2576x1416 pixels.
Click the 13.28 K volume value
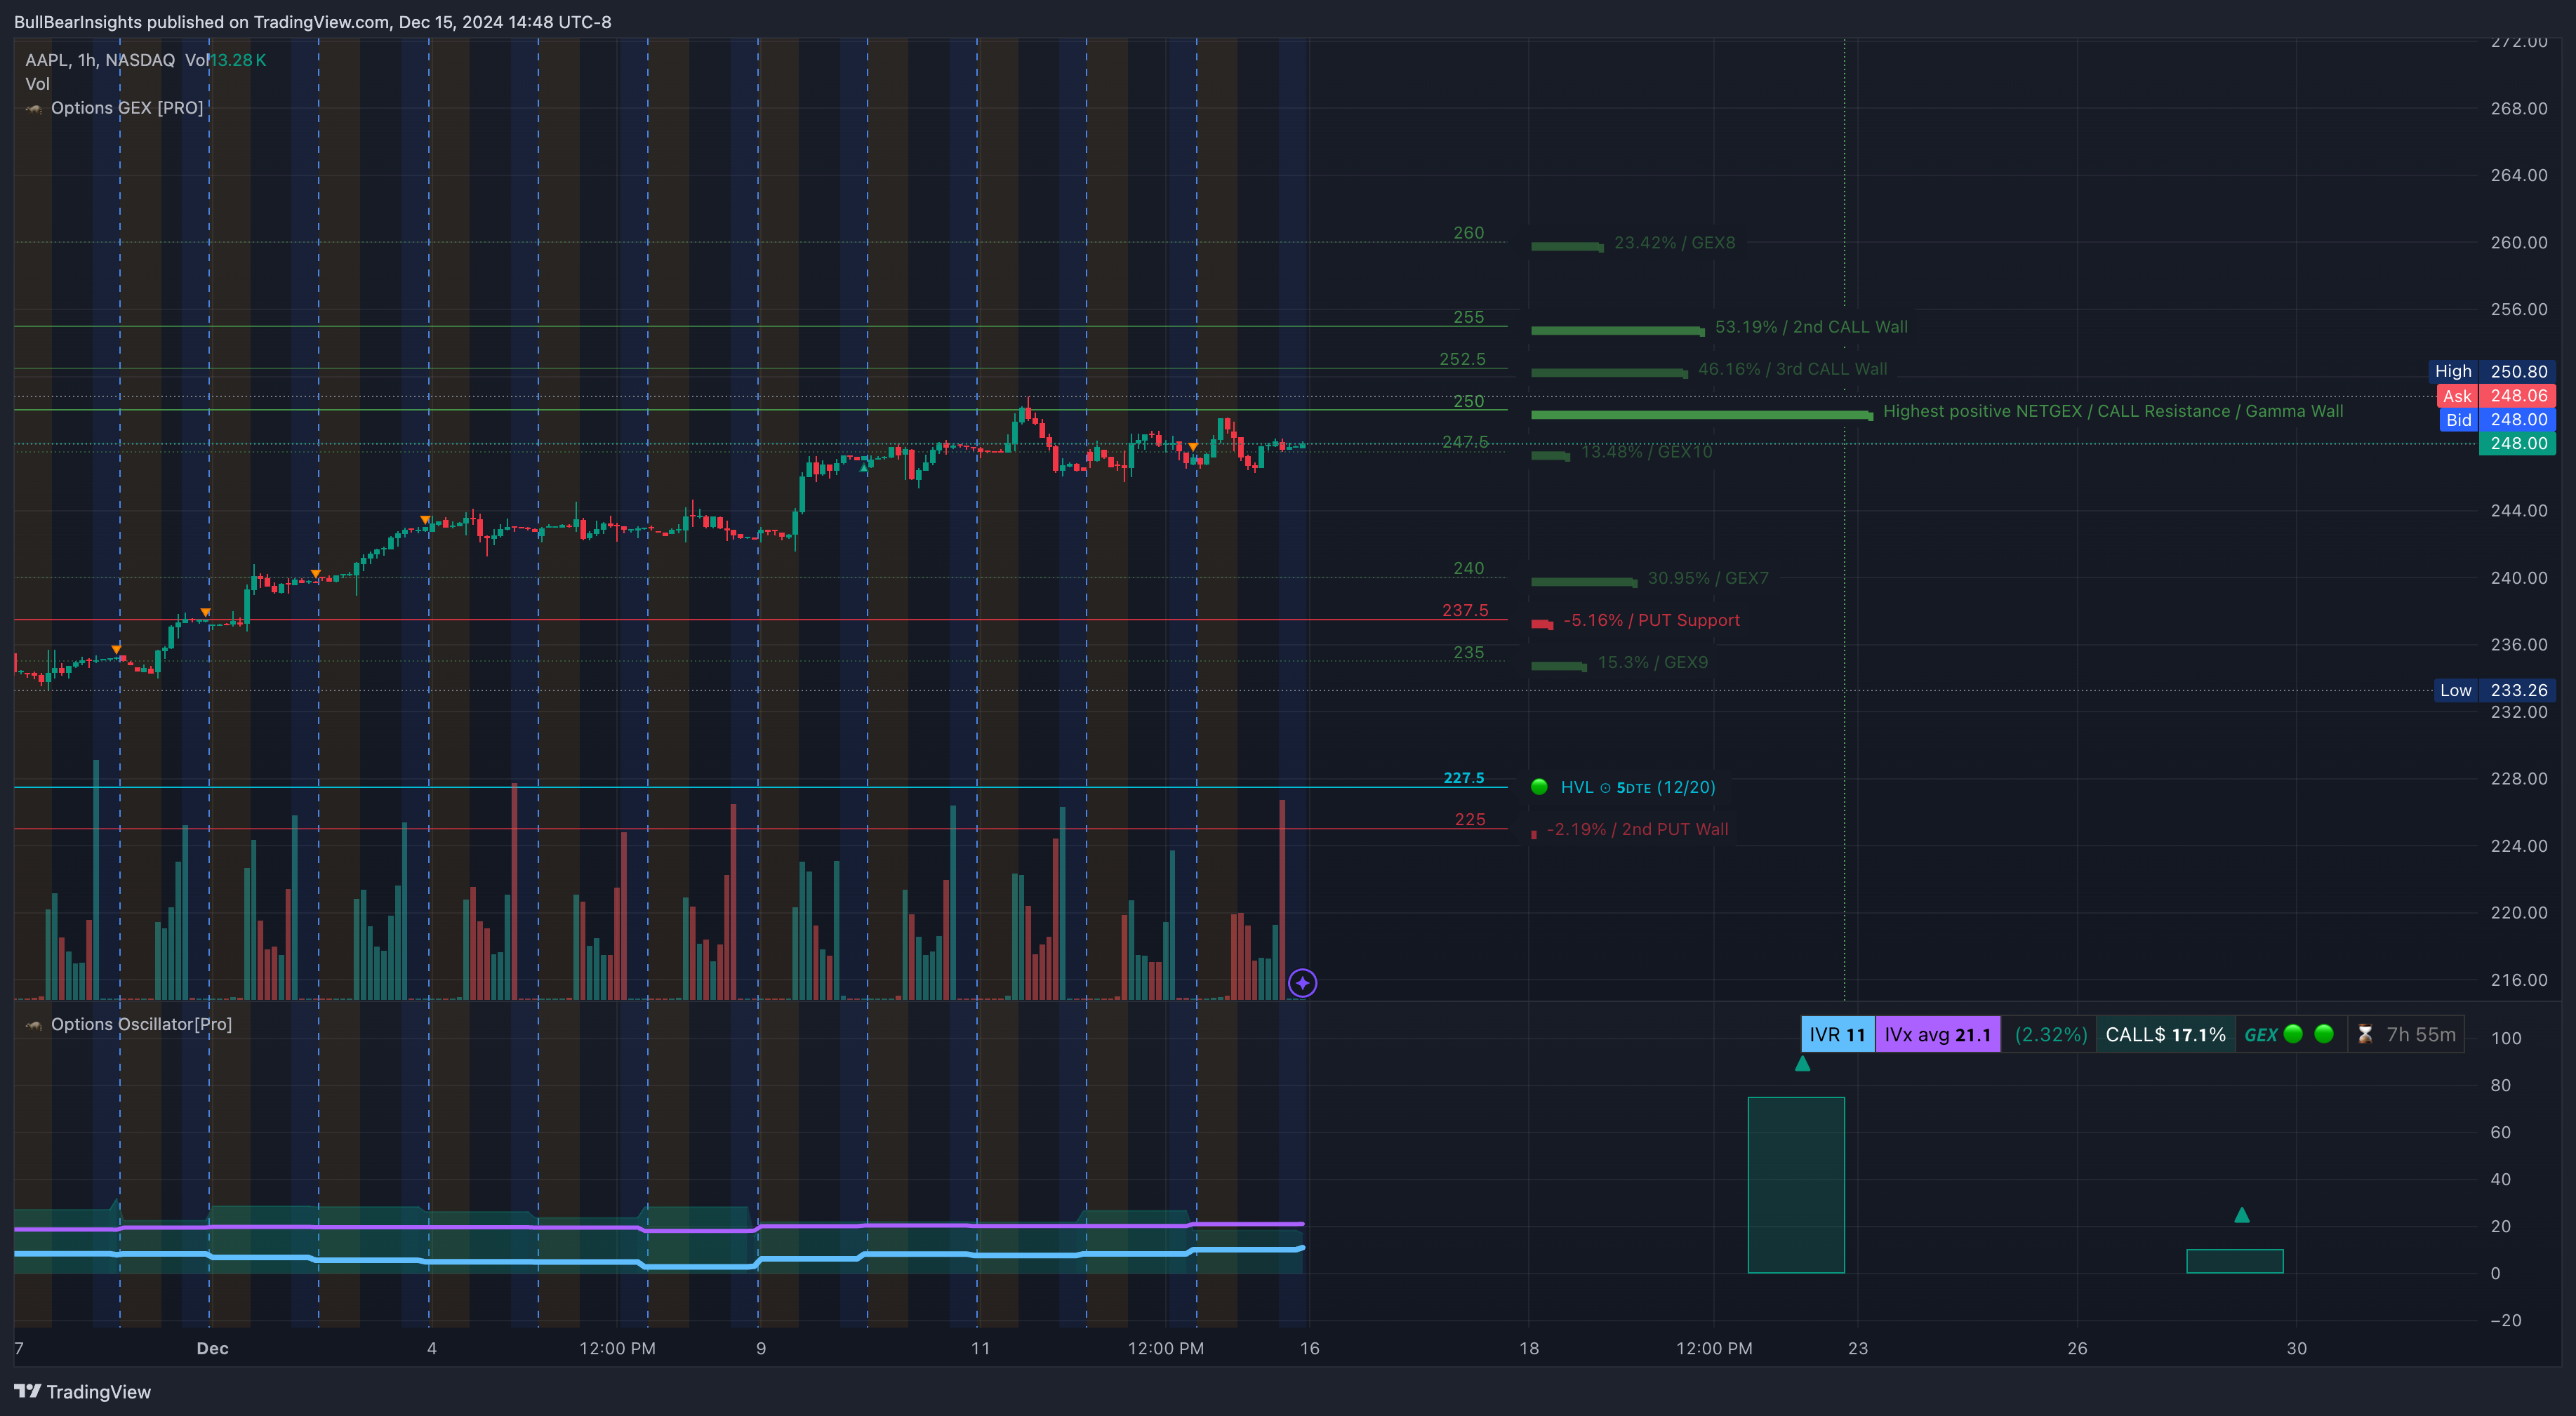point(238,60)
